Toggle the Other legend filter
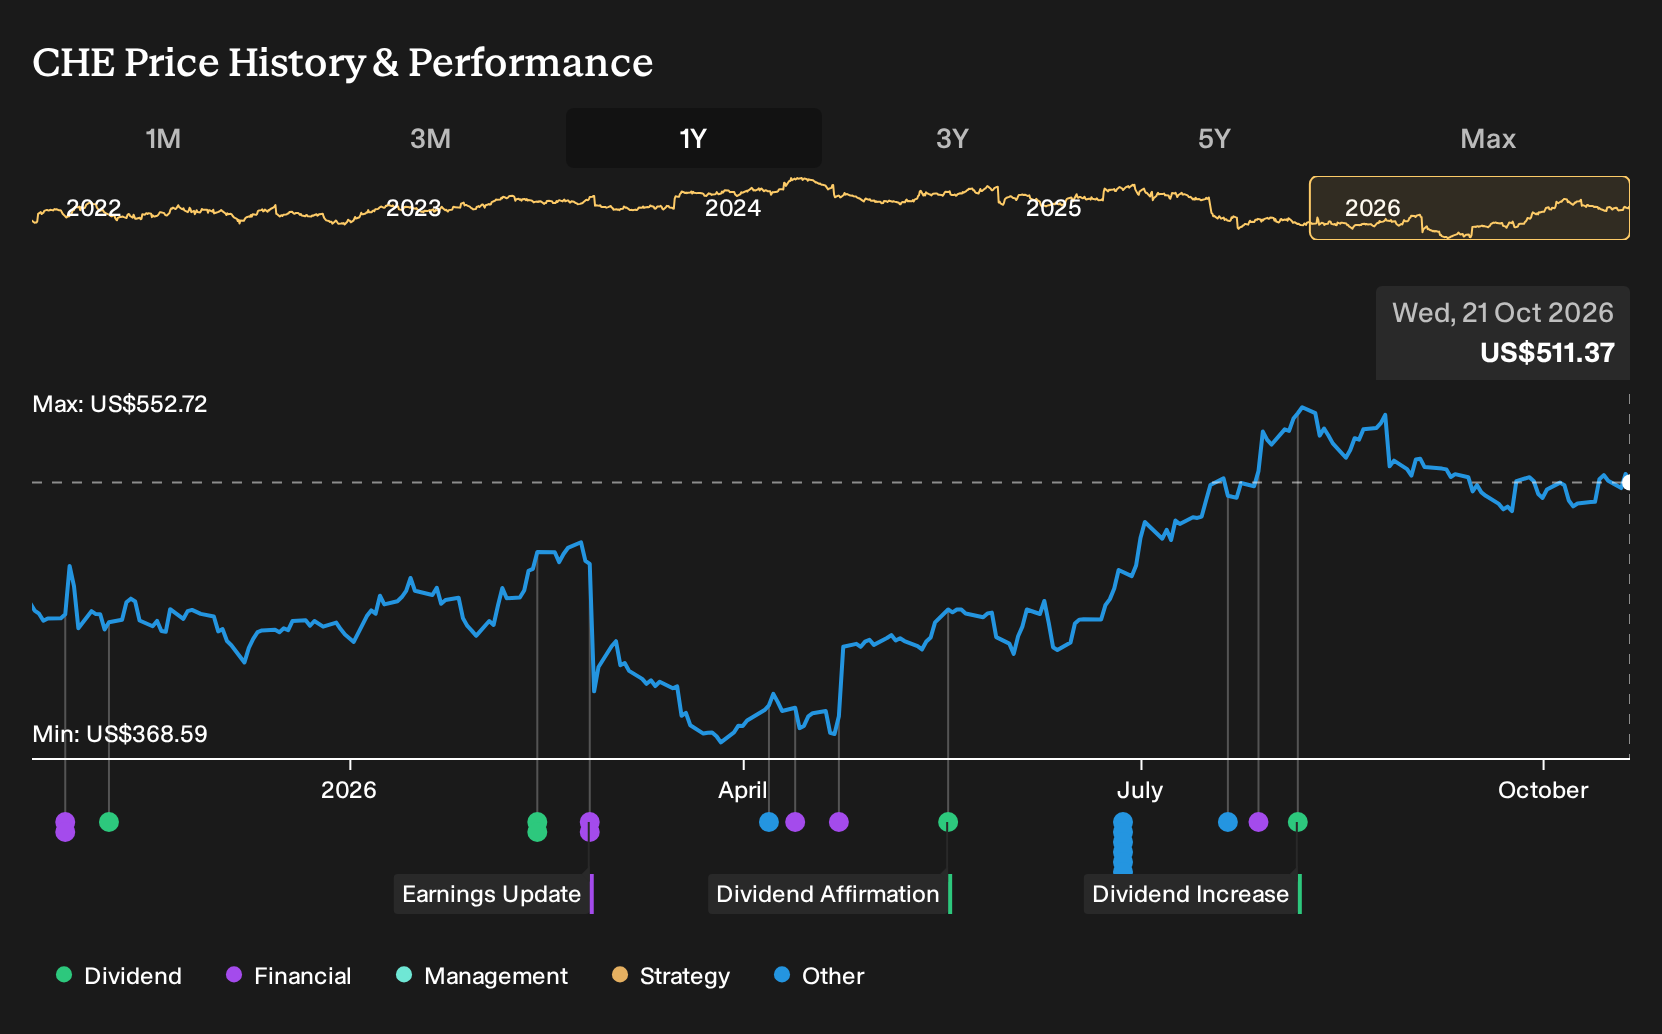This screenshot has width=1662, height=1034. tap(819, 976)
